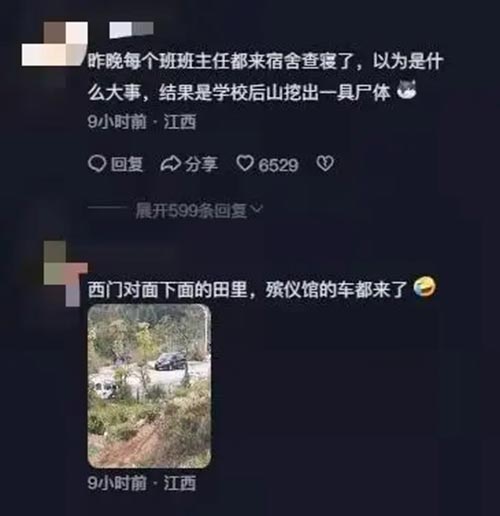Screen dimensions: 500x516
Task: Tap the broken heart dislike icon
Action: (x=325, y=164)
